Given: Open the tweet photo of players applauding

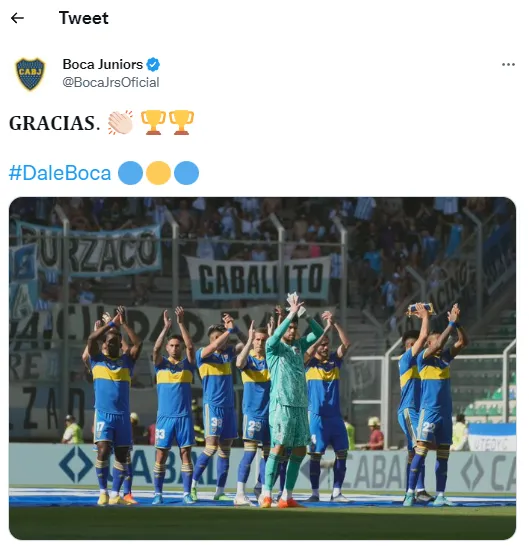Looking at the screenshot, I should tap(262, 368).
